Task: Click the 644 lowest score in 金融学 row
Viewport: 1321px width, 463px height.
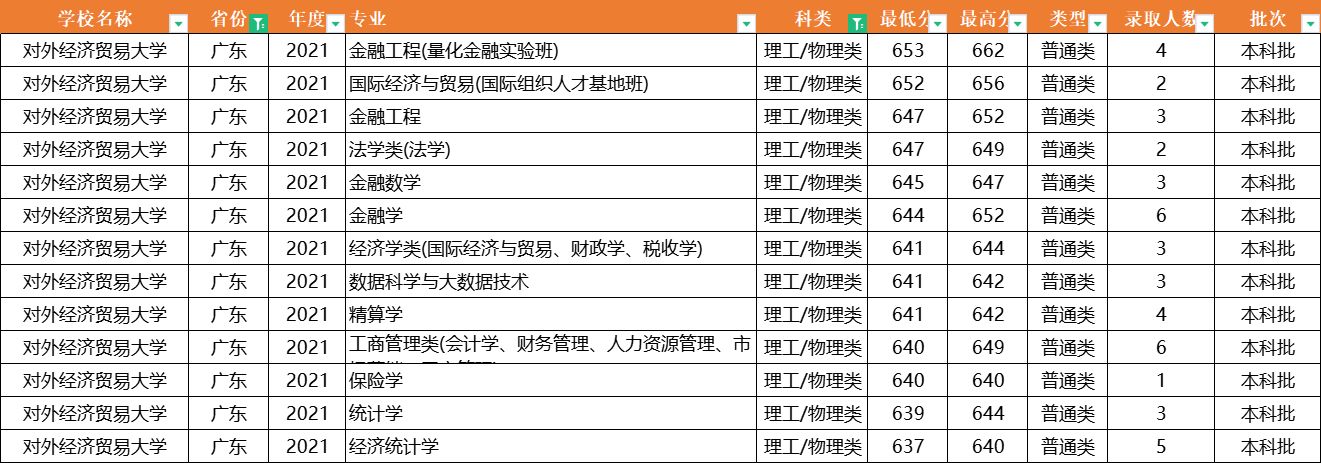Action: tap(907, 216)
